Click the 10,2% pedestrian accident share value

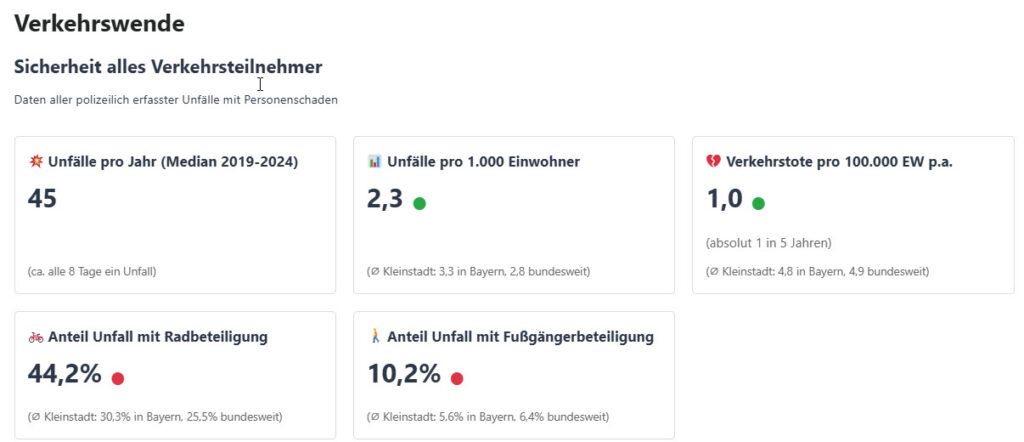coord(404,374)
